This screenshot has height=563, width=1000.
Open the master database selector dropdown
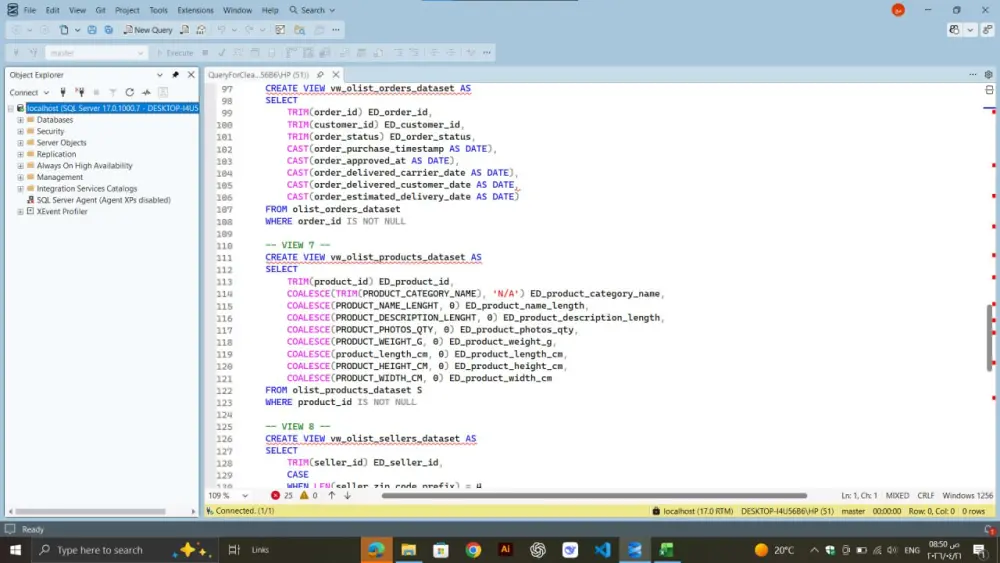(96, 53)
